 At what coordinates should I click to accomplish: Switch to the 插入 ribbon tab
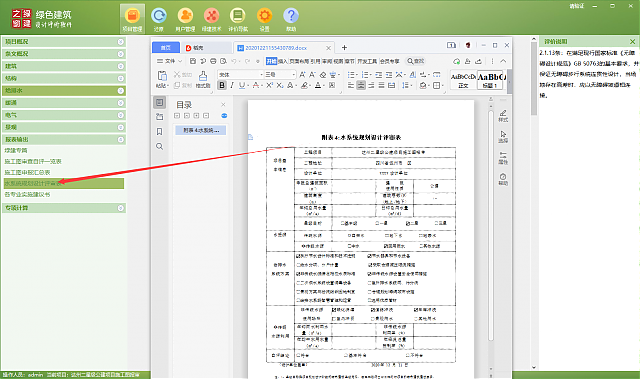pyautogui.click(x=283, y=61)
